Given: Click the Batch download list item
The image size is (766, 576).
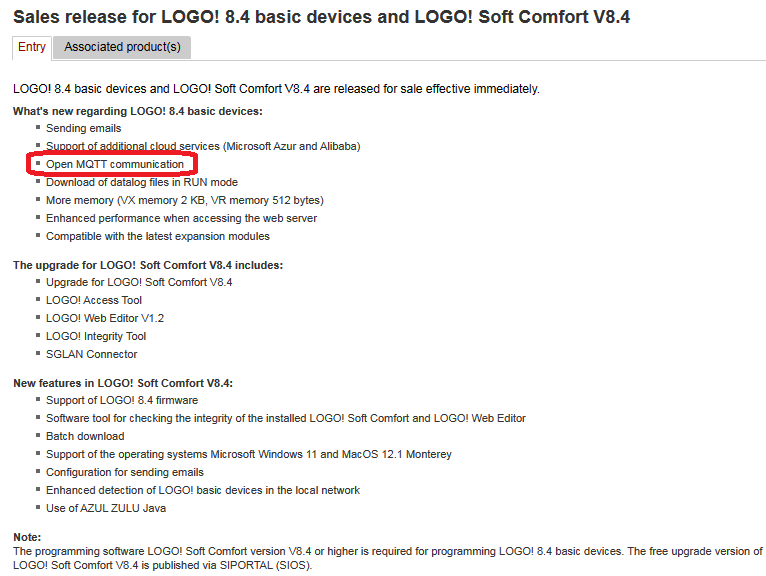Looking at the screenshot, I should point(85,436).
